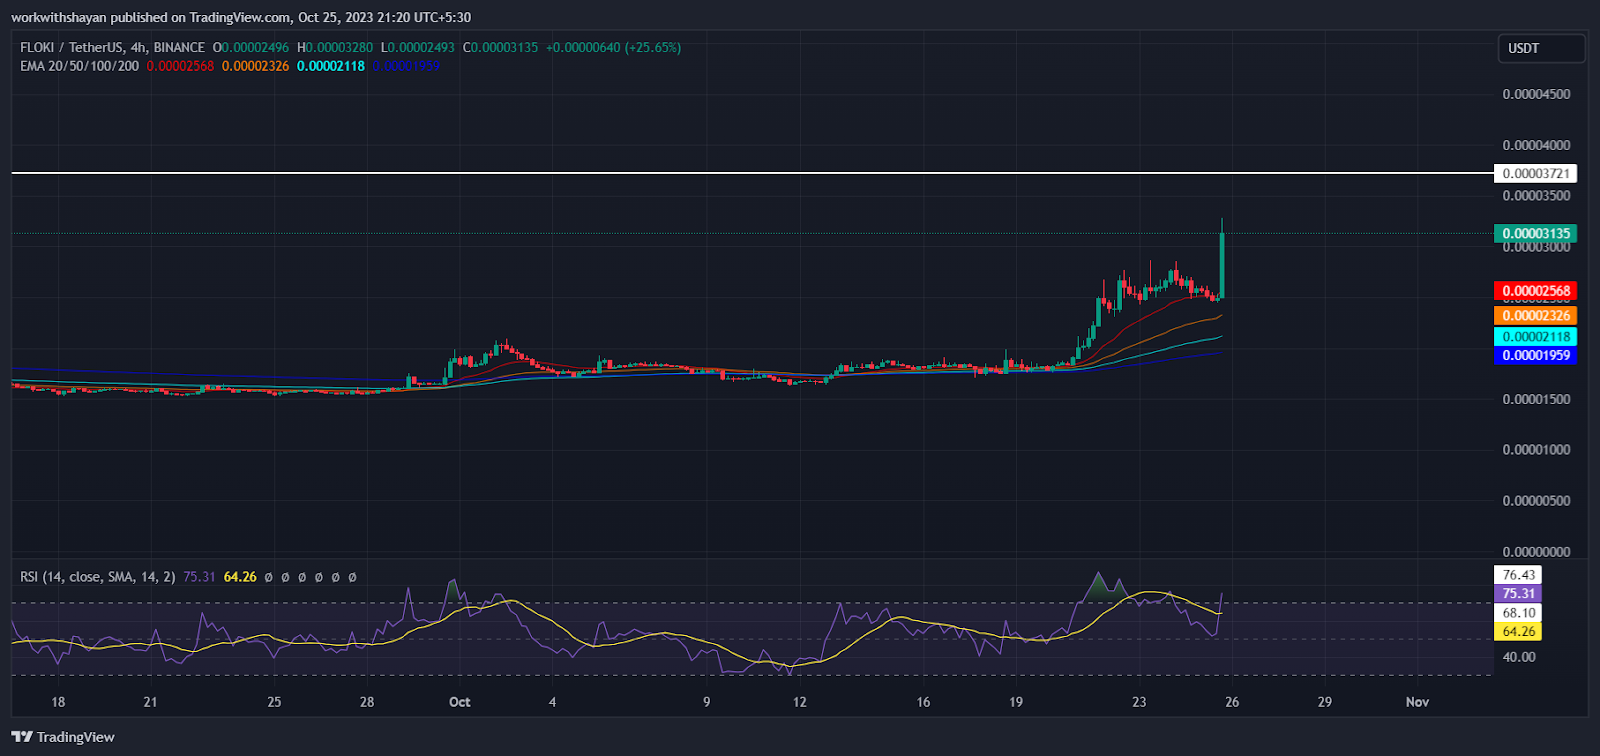Viewport: 1600px width, 756px height.
Task: Click the red EMA 20 price label 0.00002568
Action: tap(1535, 291)
